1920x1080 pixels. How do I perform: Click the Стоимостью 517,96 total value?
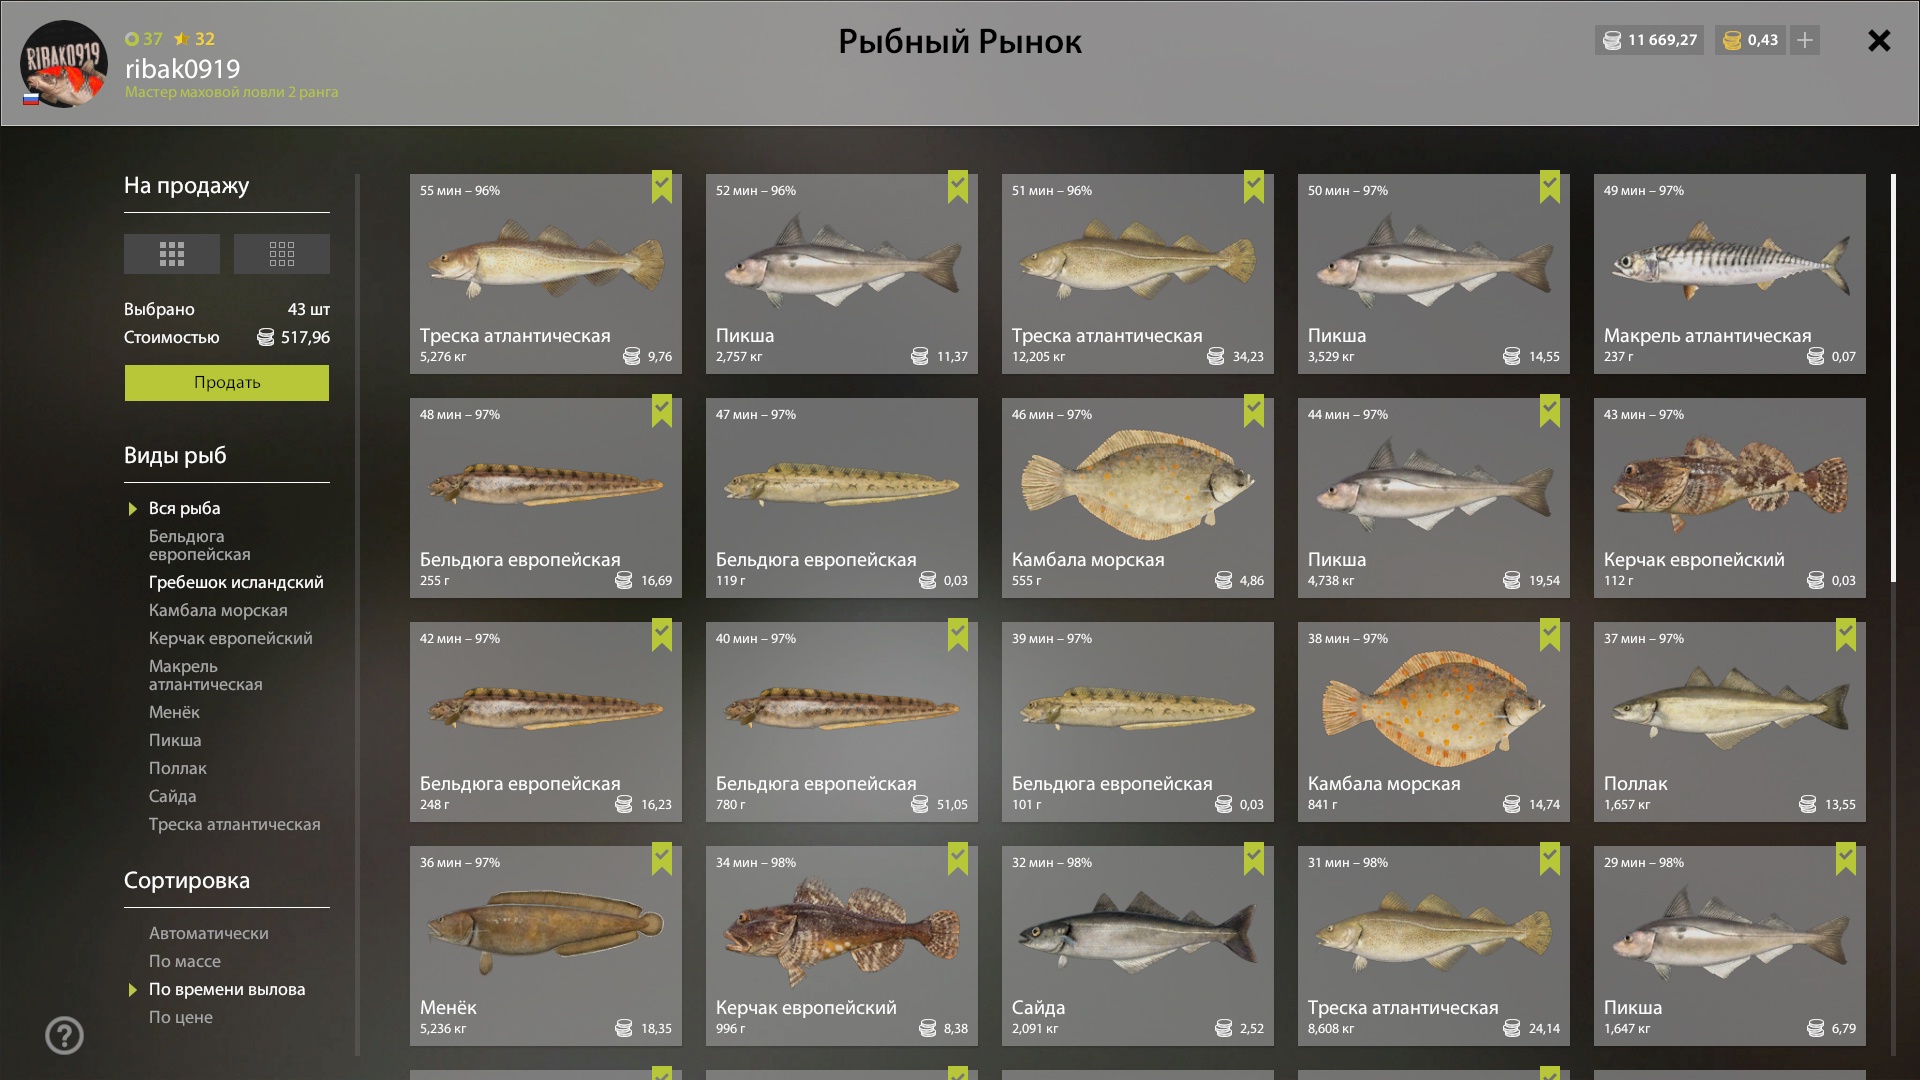click(227, 337)
